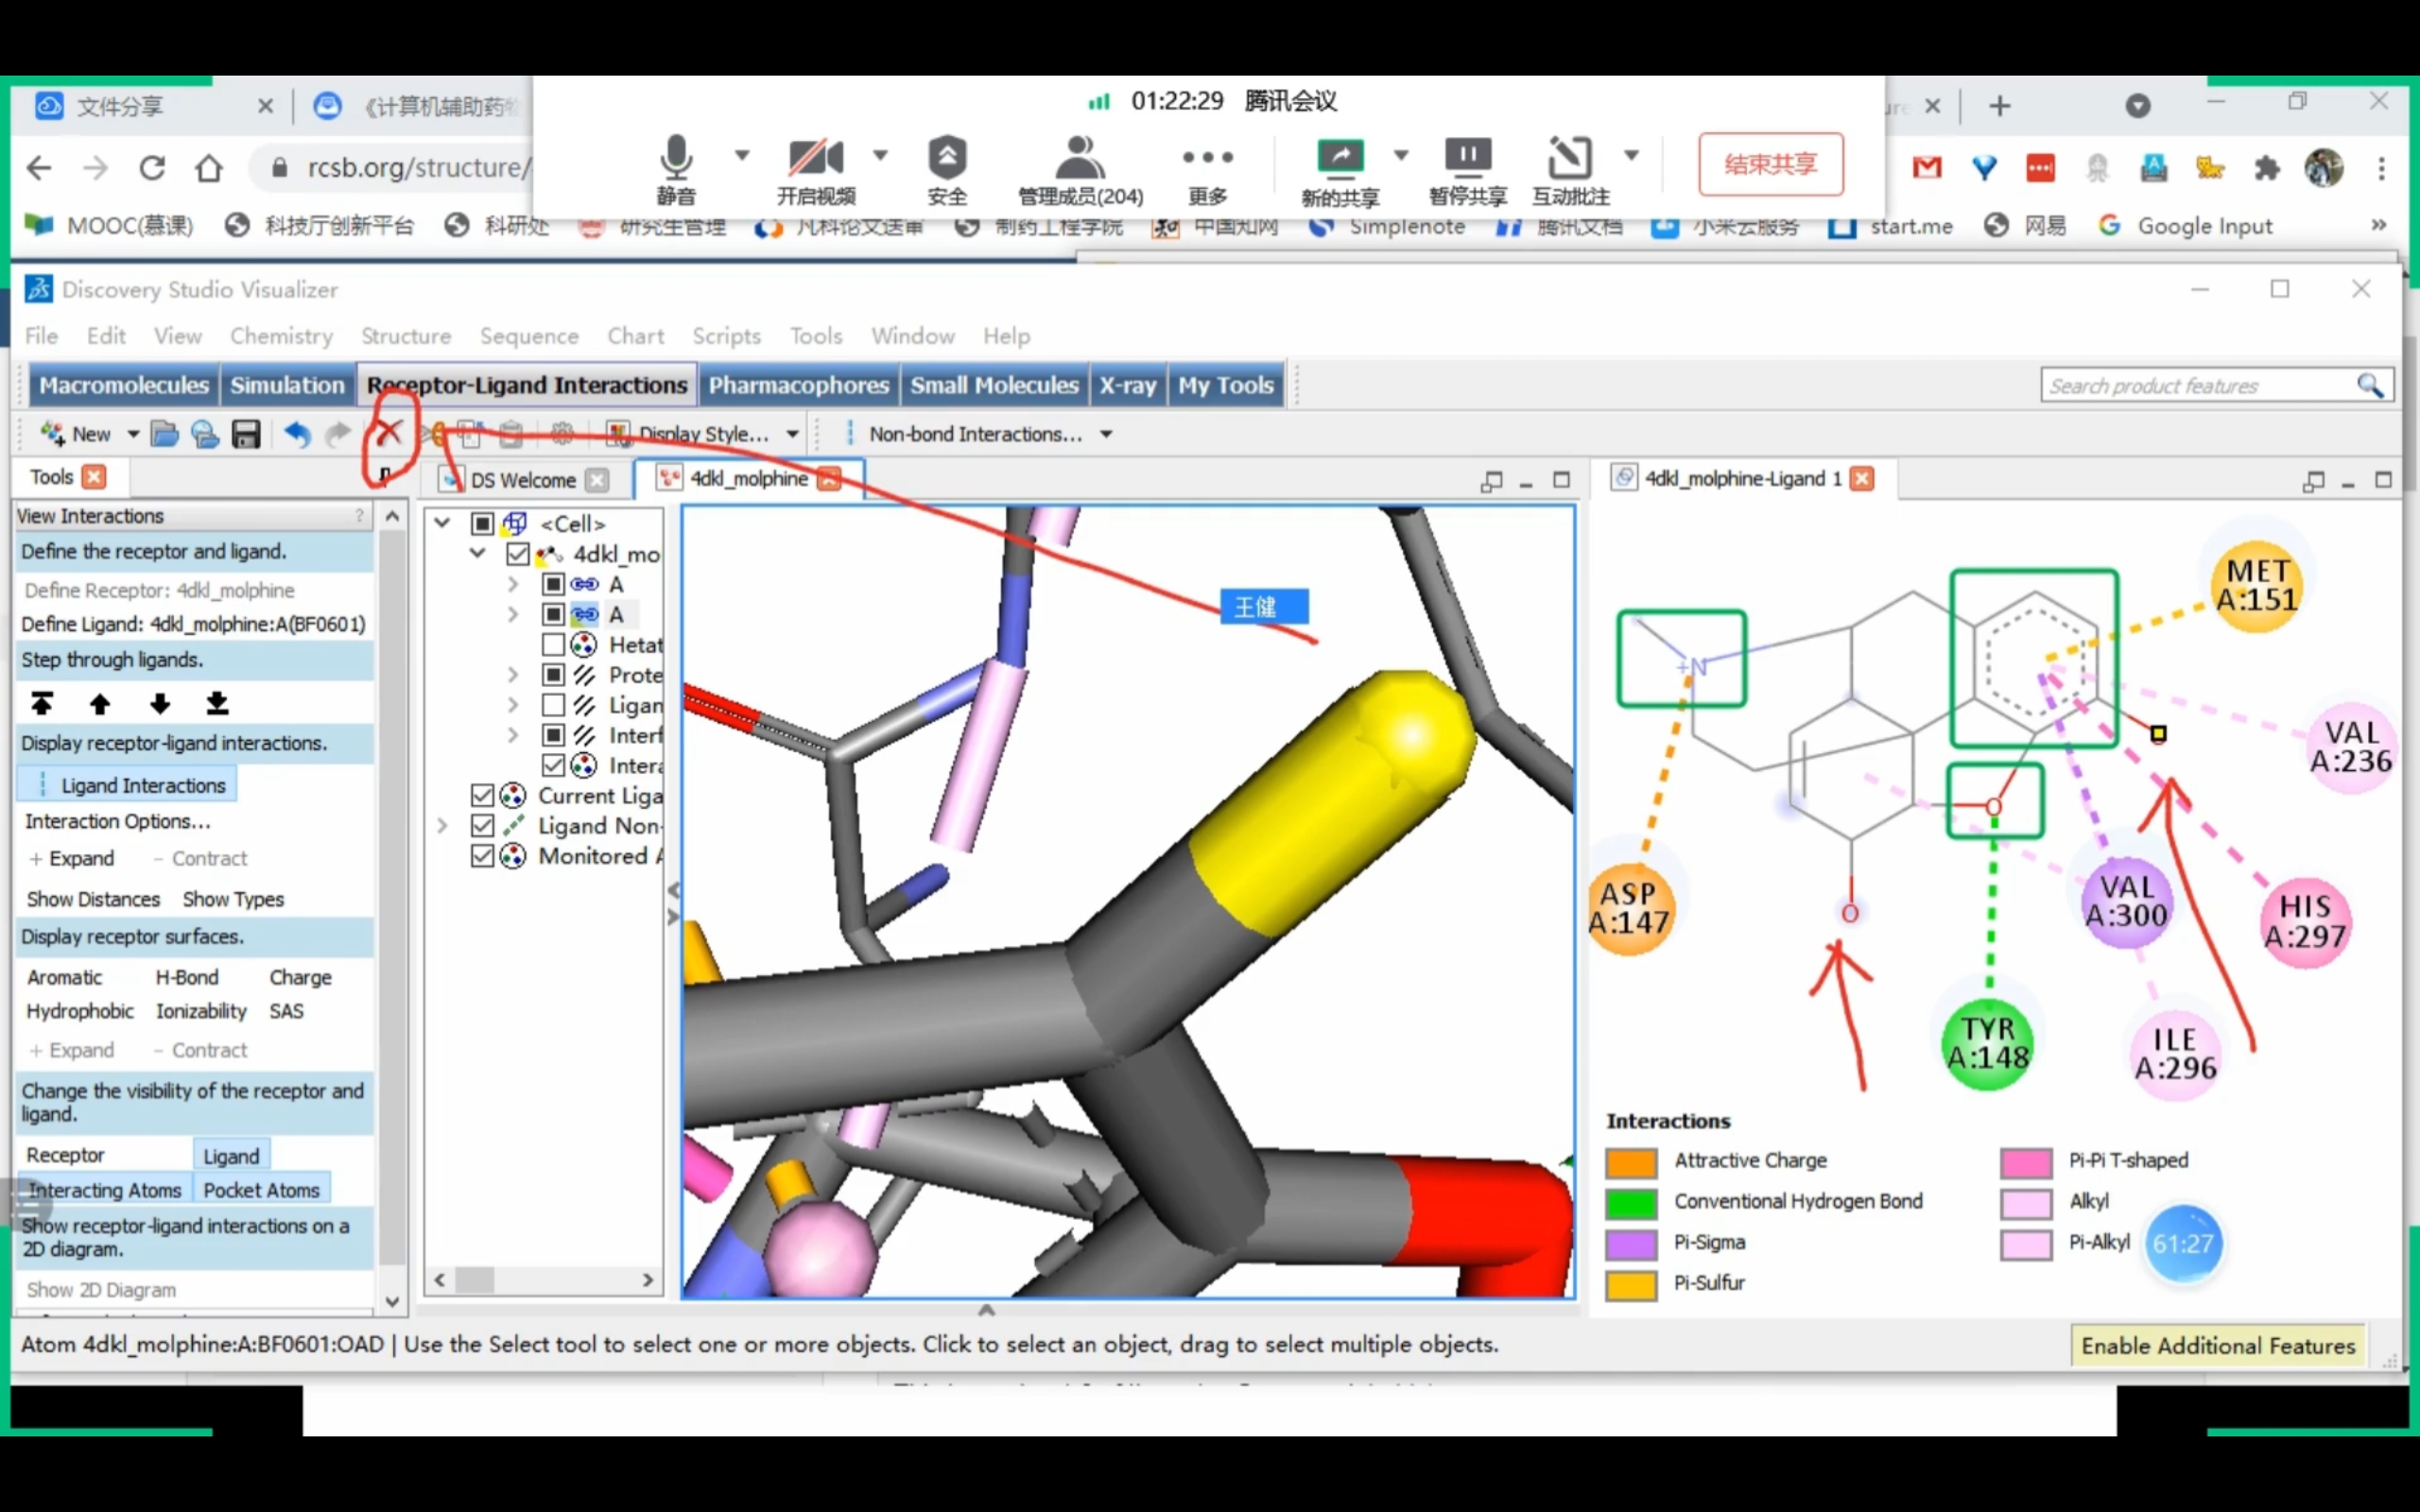2420x1512 pixels.
Task: Open the Gmail extension icon in browser
Action: (x=1926, y=167)
